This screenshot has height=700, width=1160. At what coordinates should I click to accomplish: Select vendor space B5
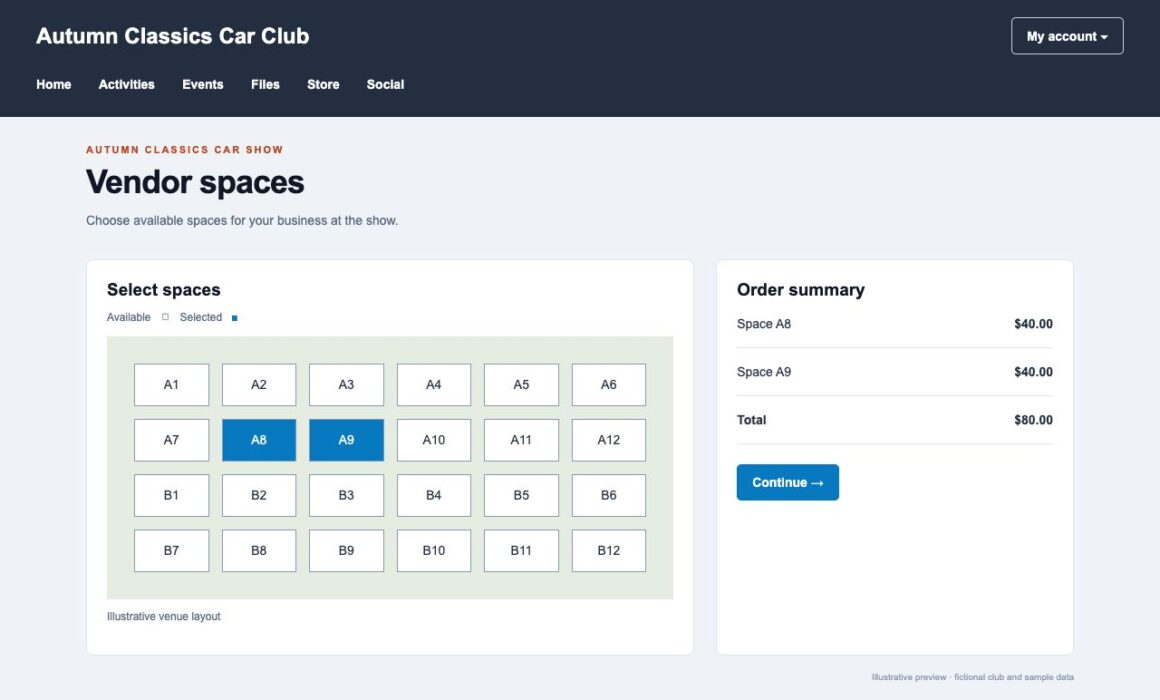click(522, 496)
